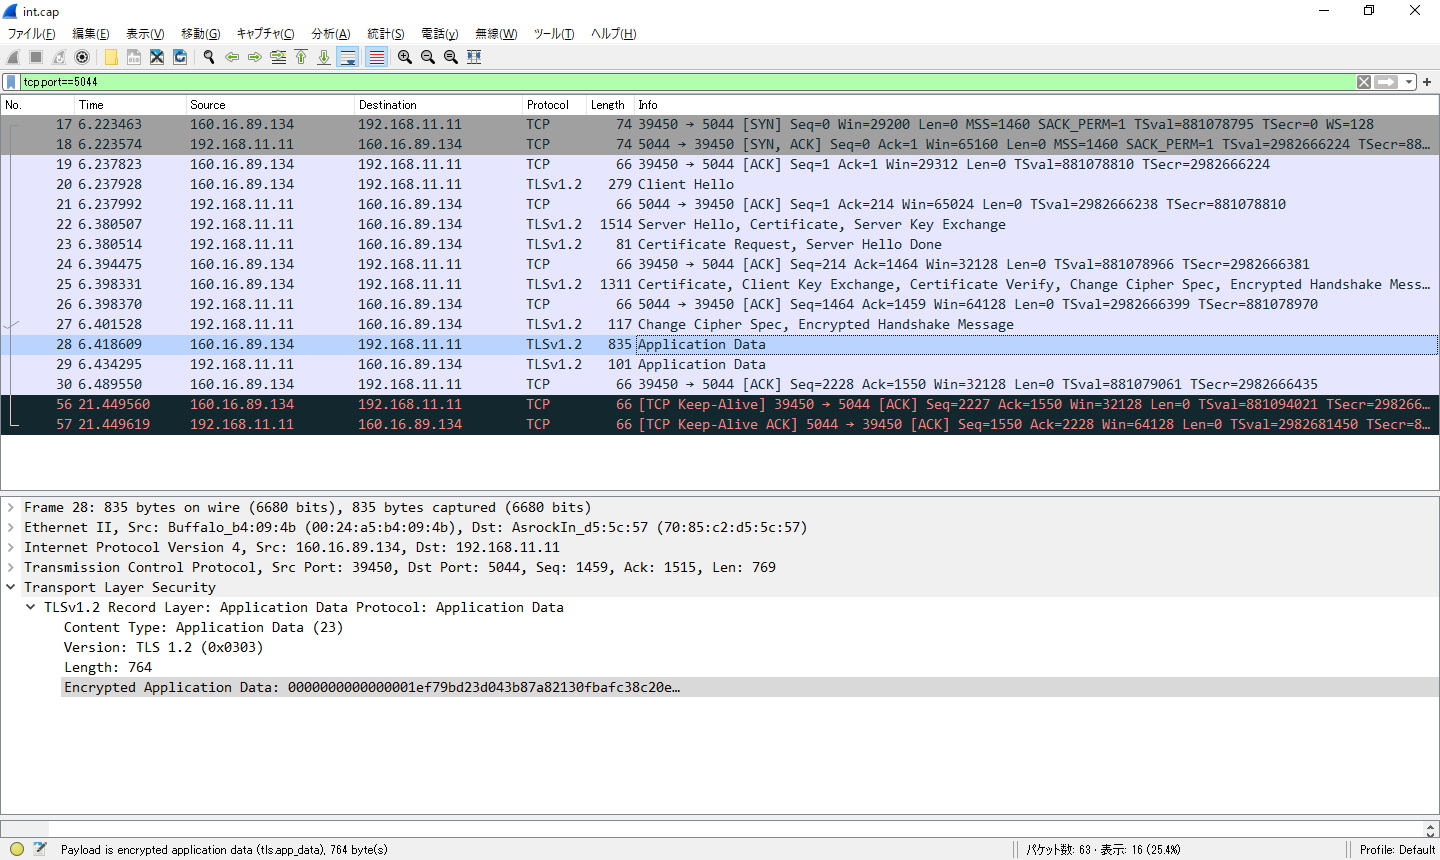1440x860 pixels.
Task: Open the 分析(A) menu
Action: point(330,34)
